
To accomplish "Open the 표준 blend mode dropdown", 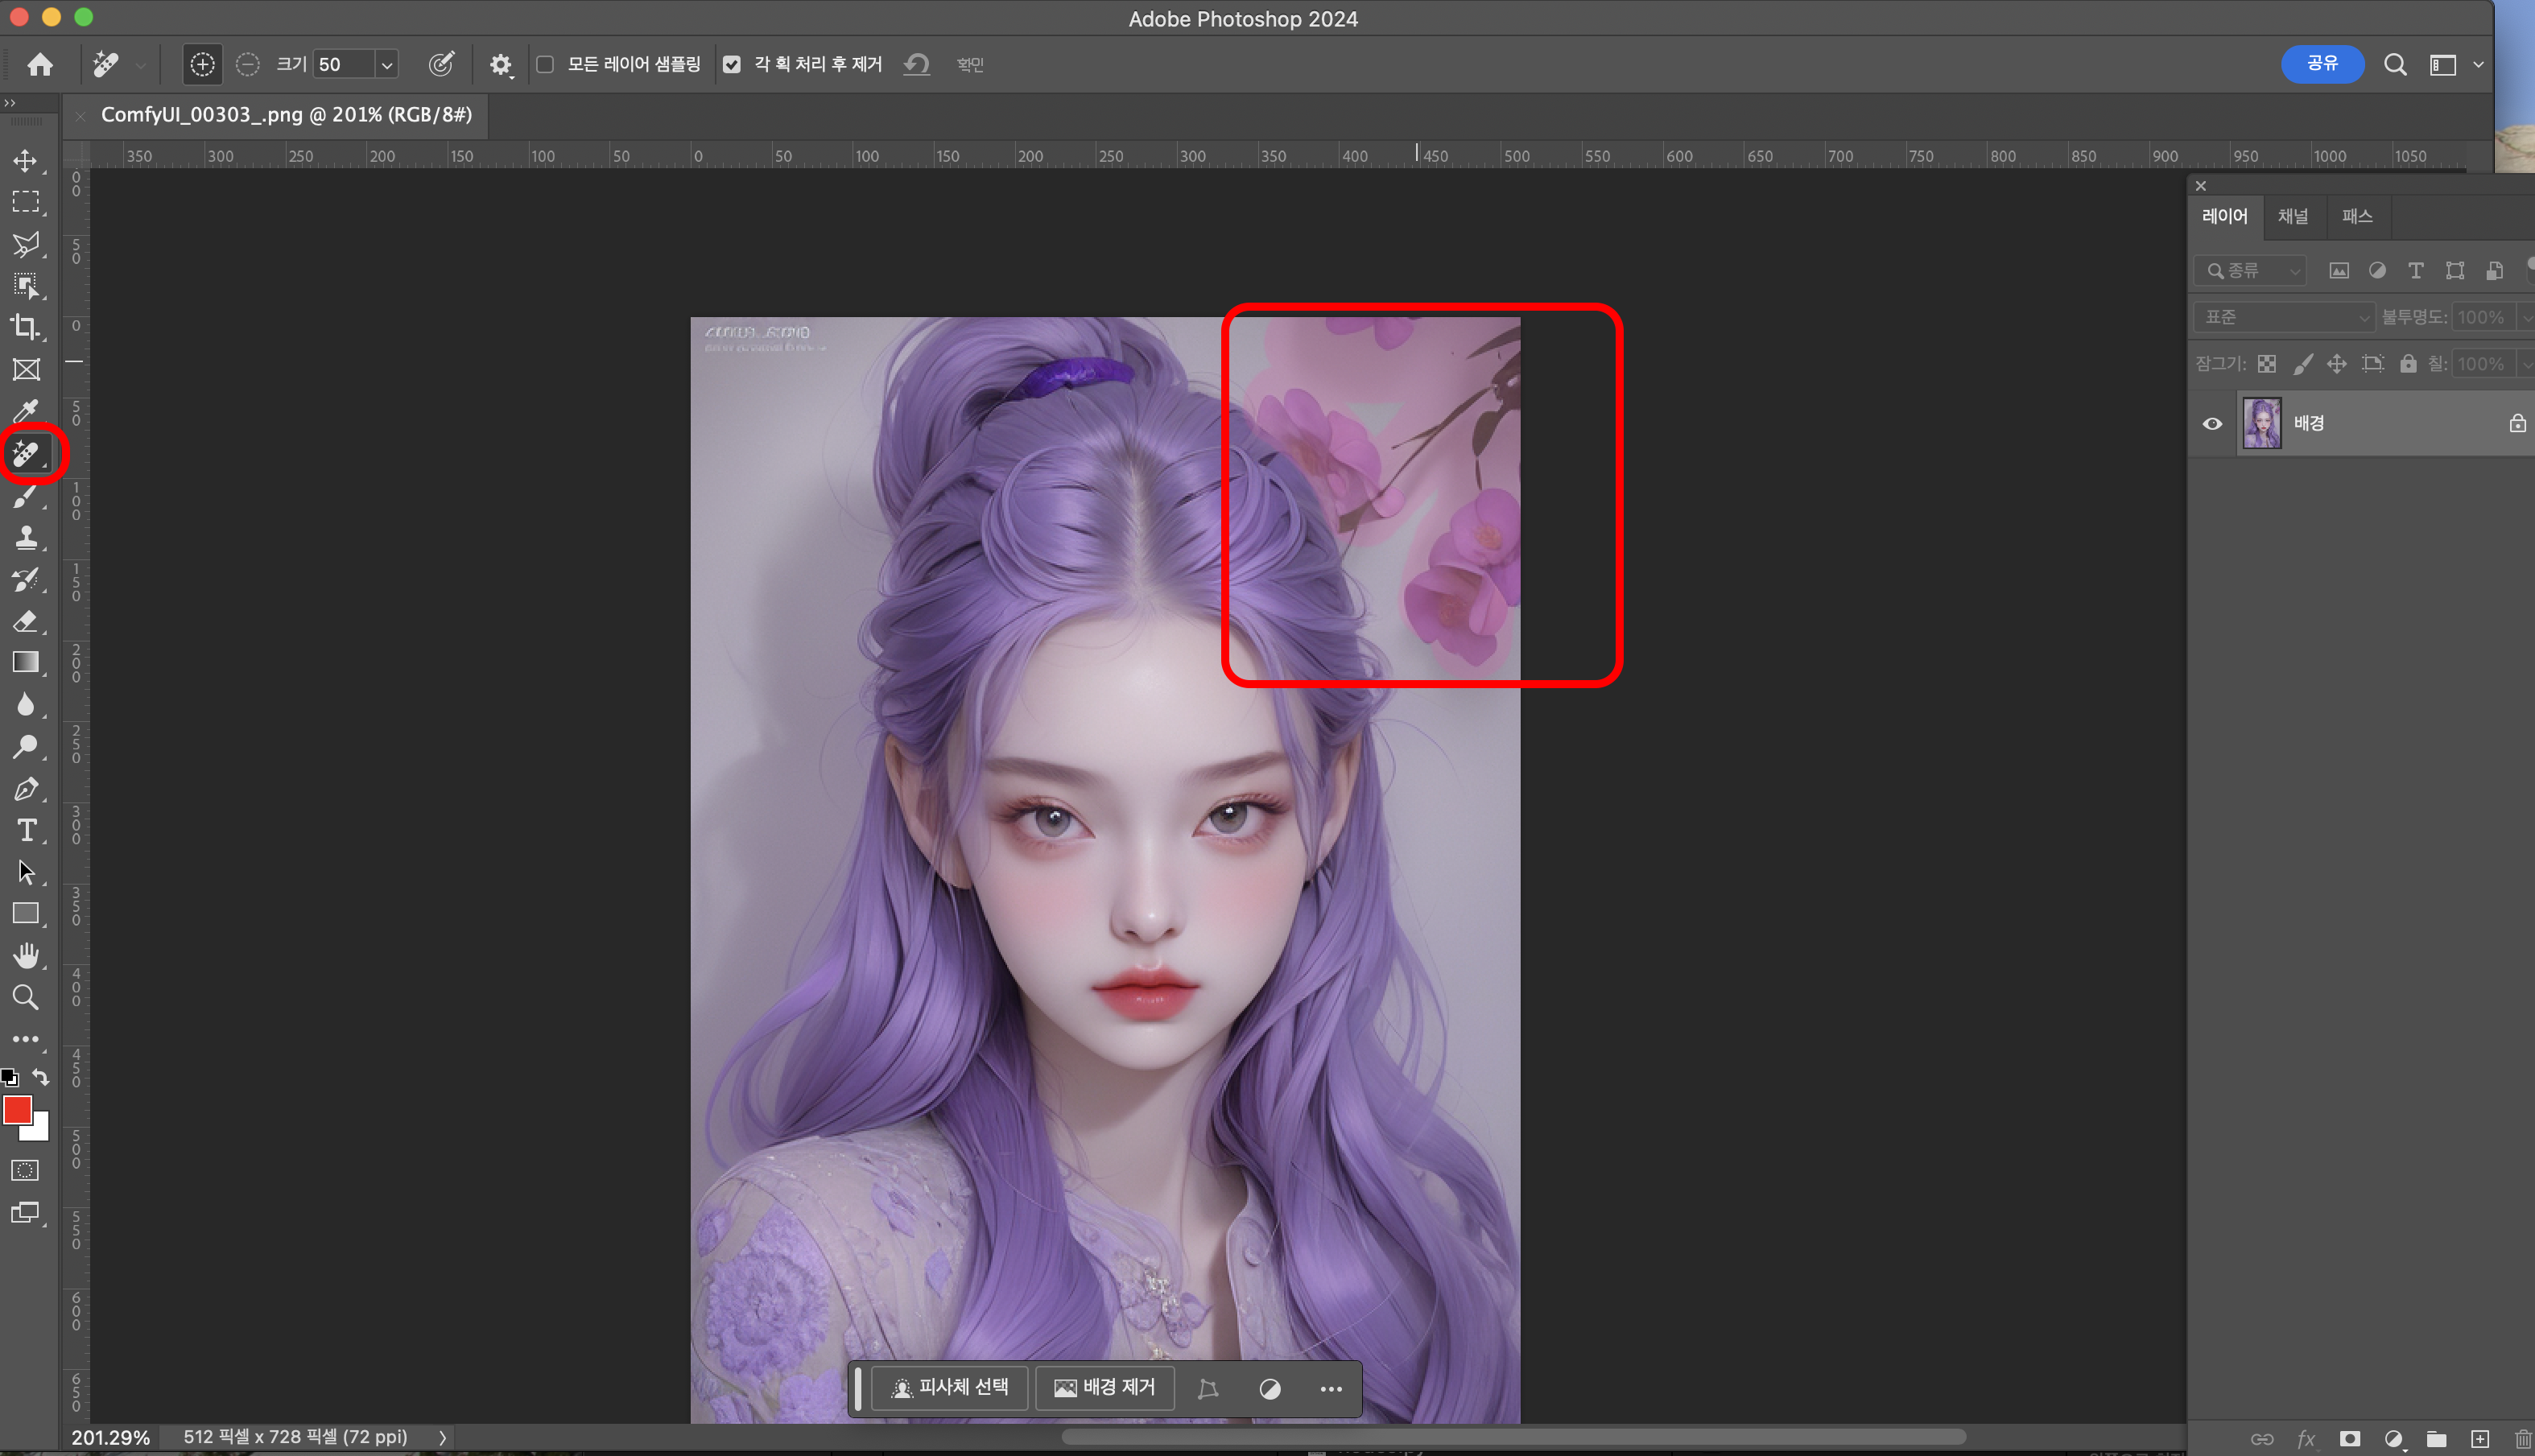I will (x=2285, y=317).
